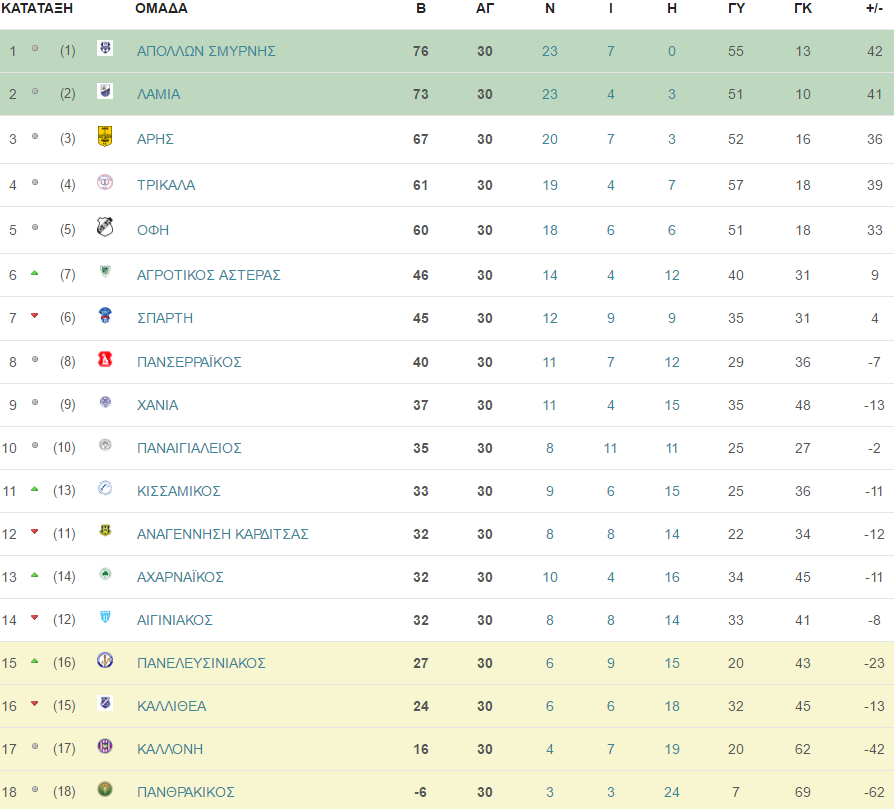This screenshot has height=809, width=894.
Task: Open the ΠΑΝΕΛΕΥΣΙΝΙΑΚΟΣ team link
Action: pos(201,663)
